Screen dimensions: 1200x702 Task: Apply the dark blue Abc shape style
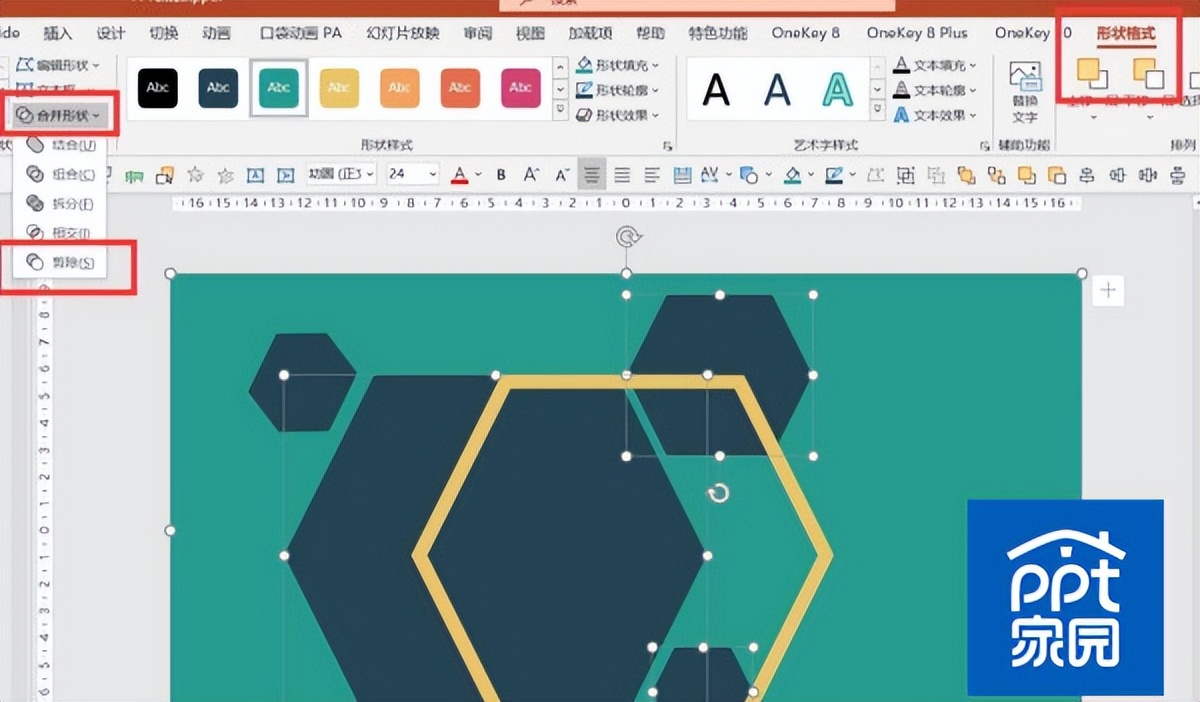coord(218,88)
